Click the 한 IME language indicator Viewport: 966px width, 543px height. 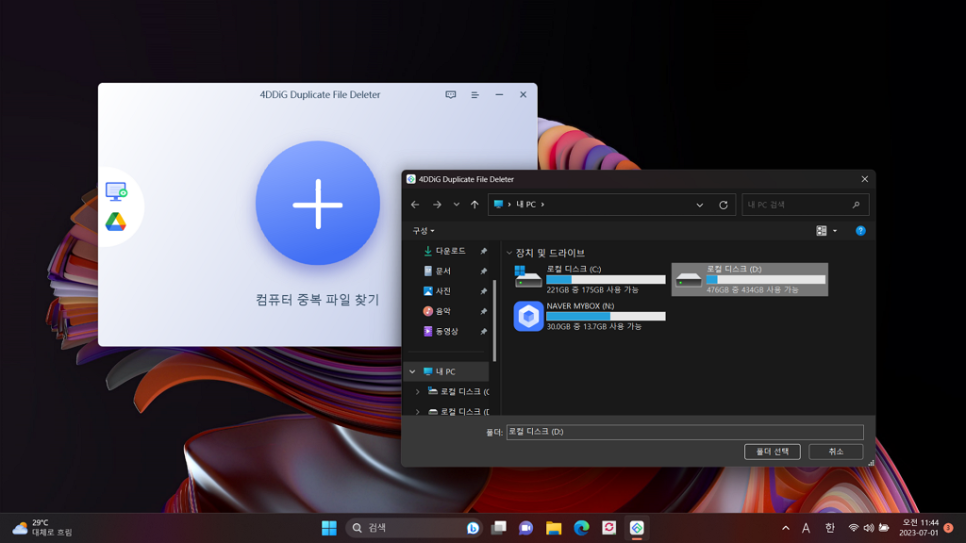(x=829, y=528)
